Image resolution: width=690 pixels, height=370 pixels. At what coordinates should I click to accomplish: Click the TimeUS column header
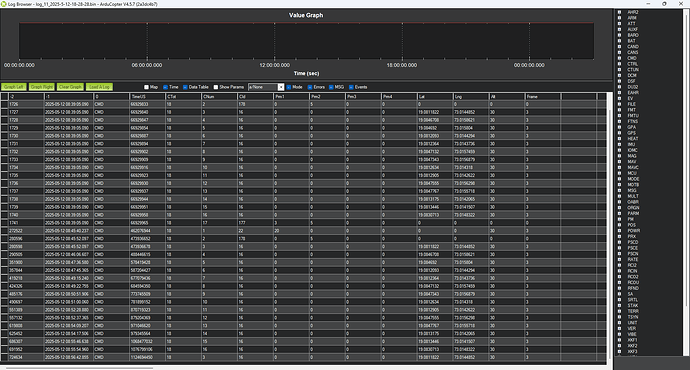coord(147,96)
